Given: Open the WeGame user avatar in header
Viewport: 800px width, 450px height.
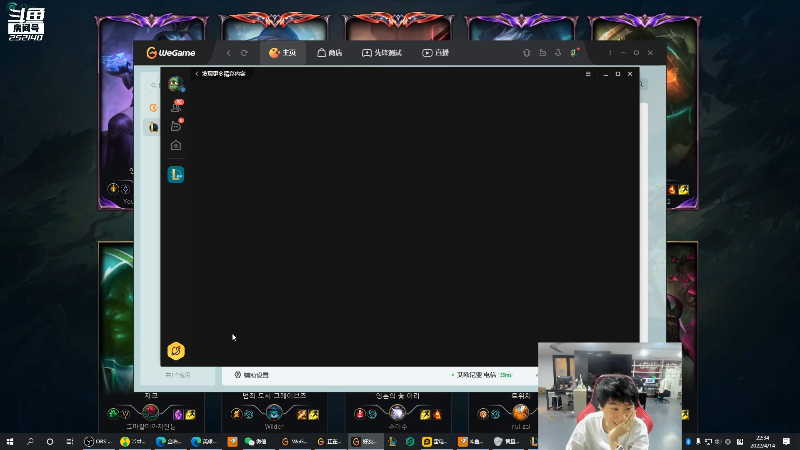Looking at the screenshot, I should 574,53.
